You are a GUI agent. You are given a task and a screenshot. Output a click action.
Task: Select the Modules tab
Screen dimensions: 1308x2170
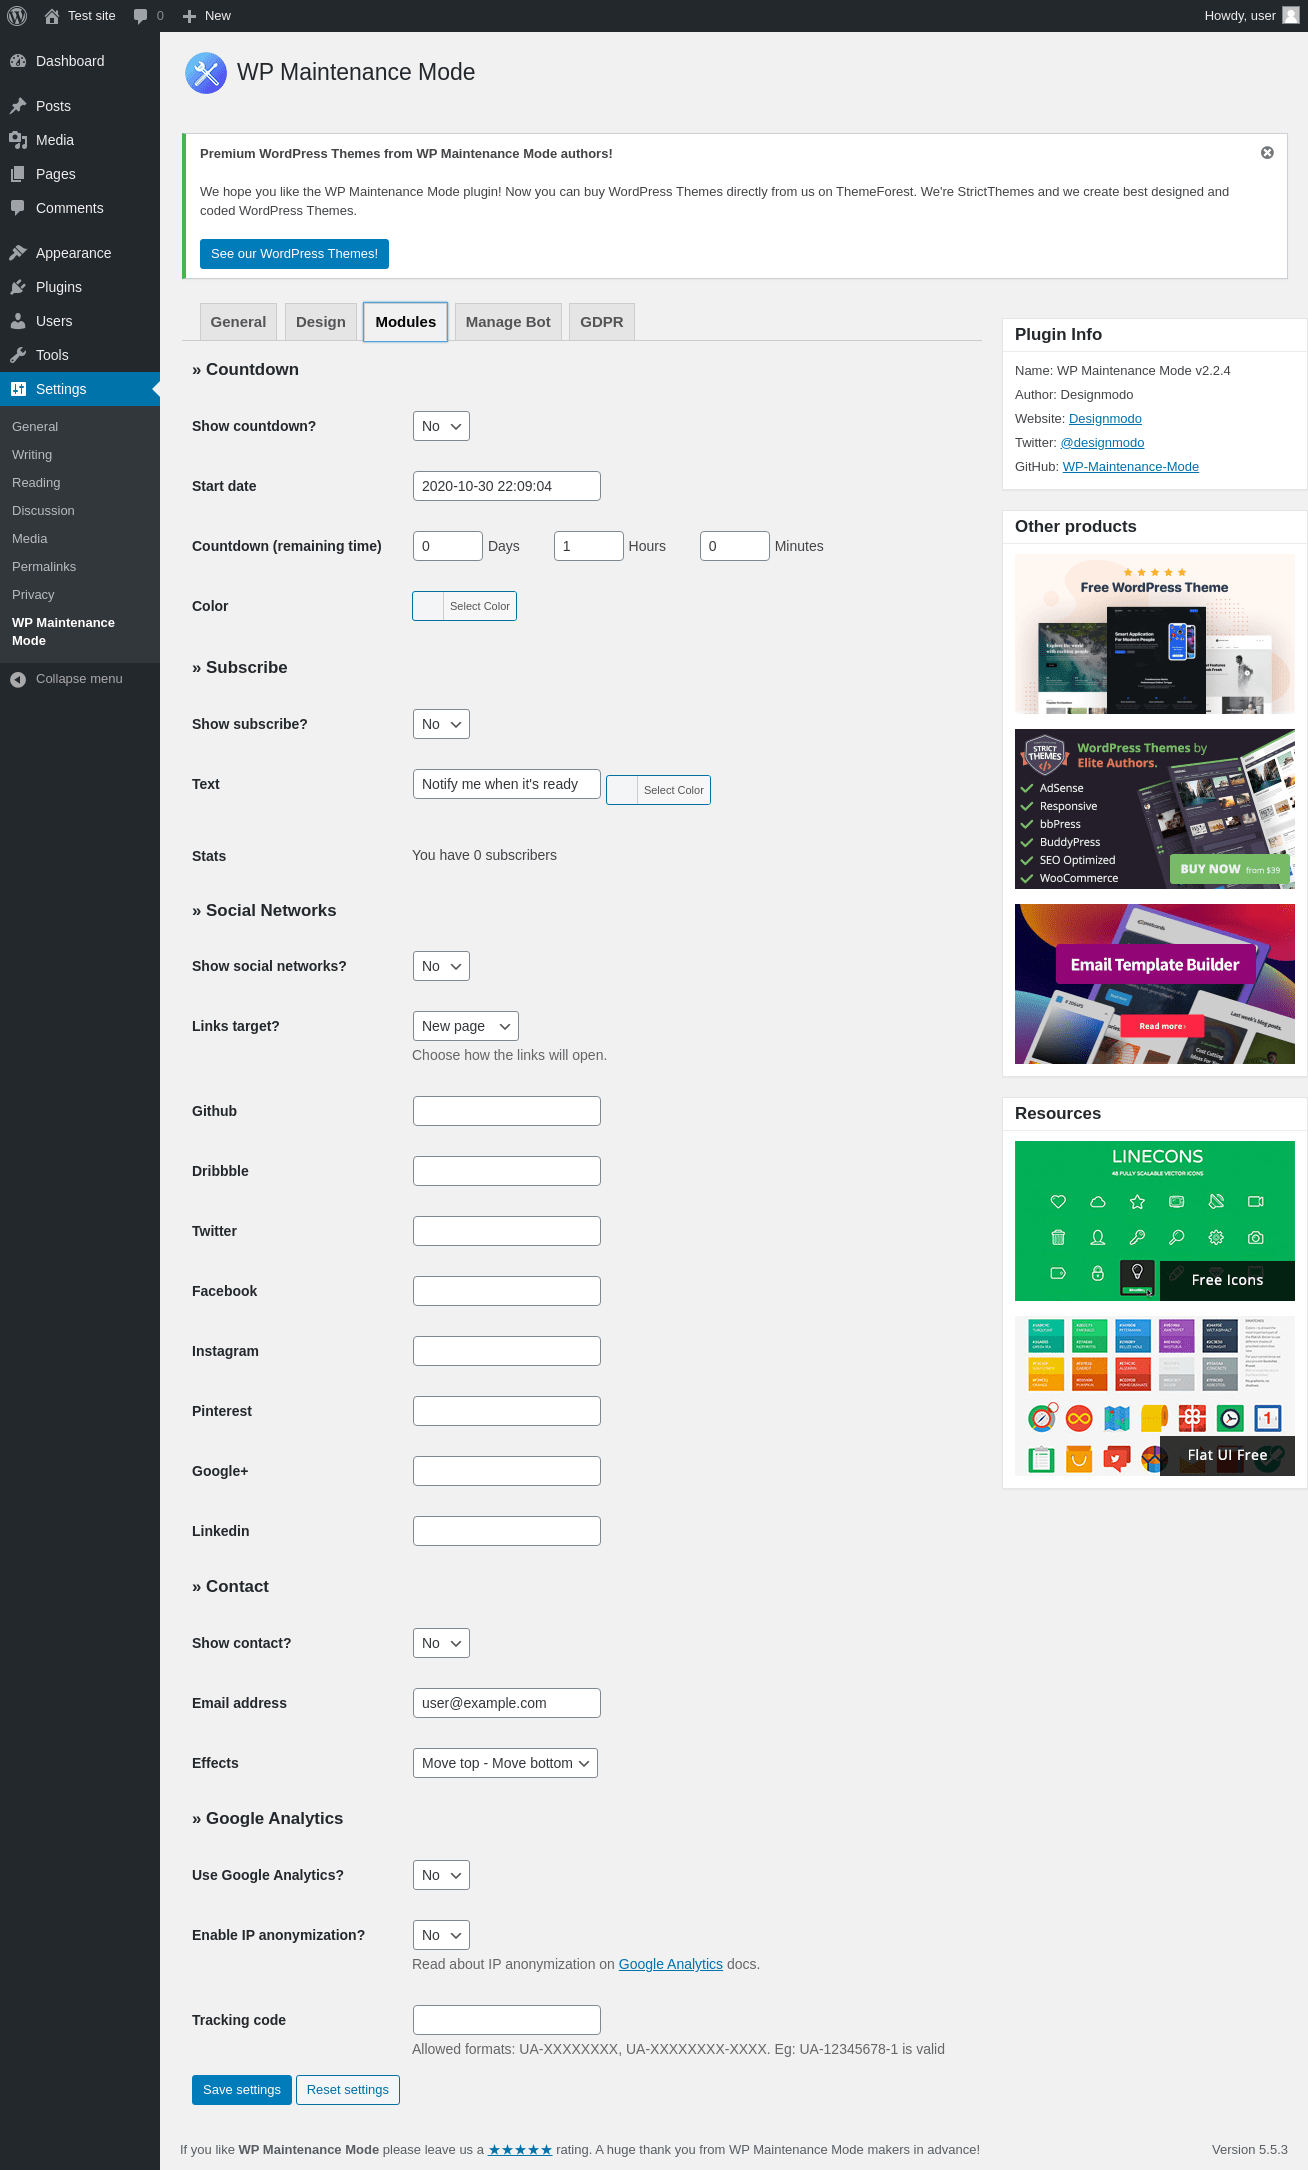tap(405, 322)
